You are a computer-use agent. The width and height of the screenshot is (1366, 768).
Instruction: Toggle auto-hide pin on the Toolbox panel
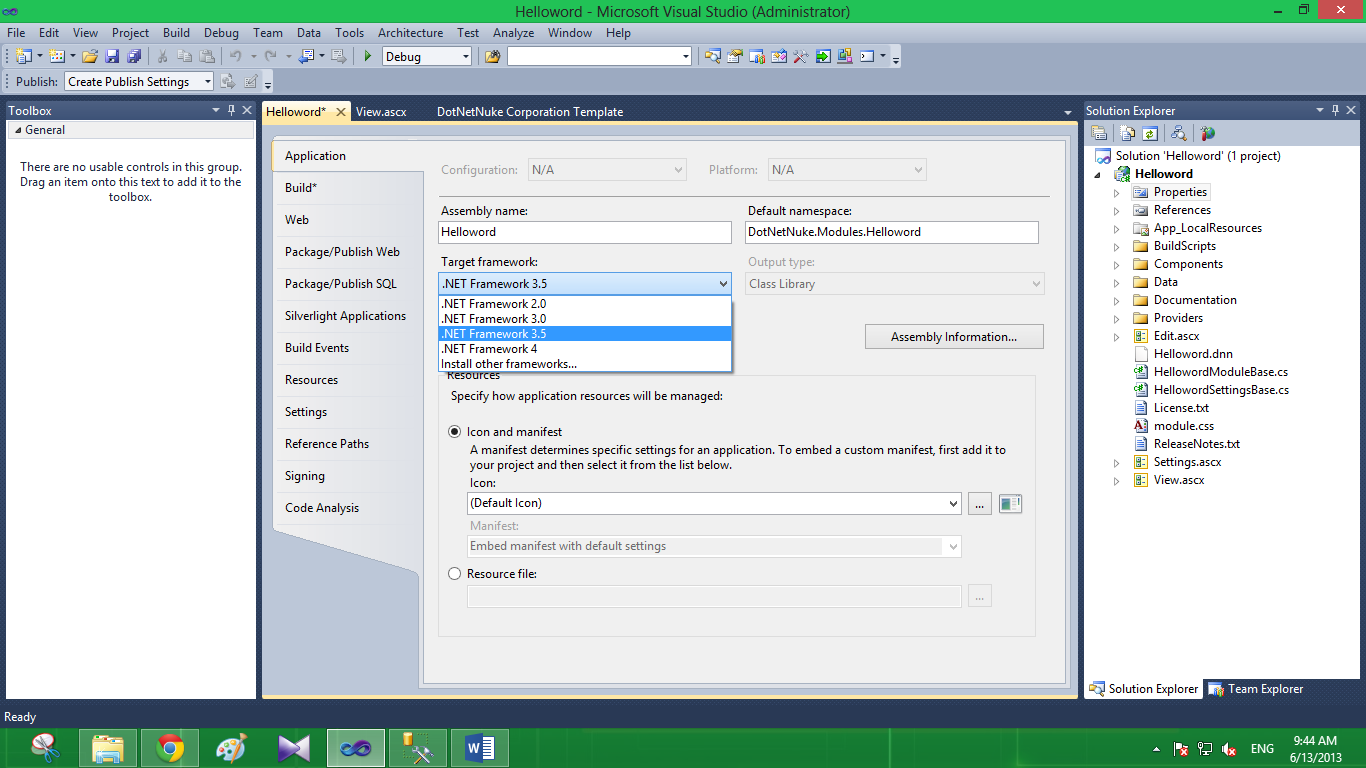[x=232, y=110]
